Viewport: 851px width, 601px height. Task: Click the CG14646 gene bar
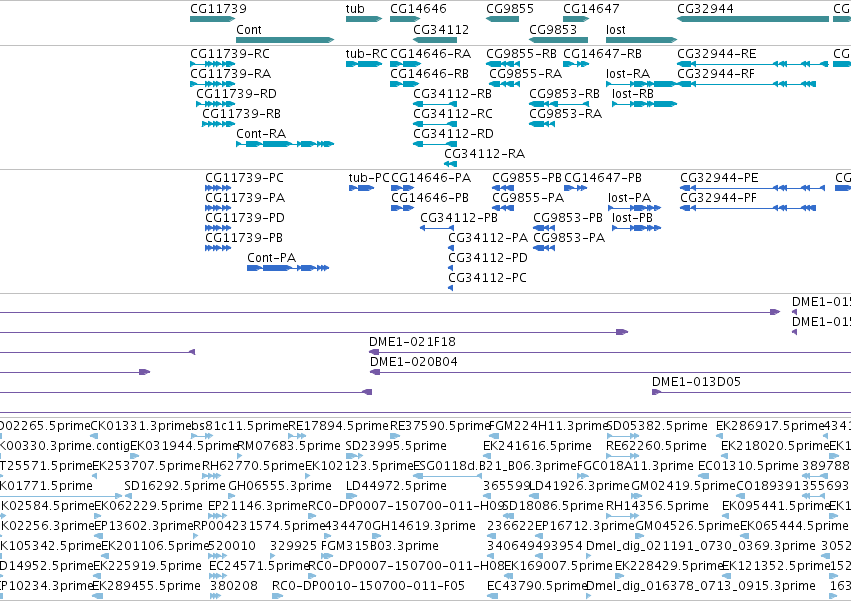[405, 19]
